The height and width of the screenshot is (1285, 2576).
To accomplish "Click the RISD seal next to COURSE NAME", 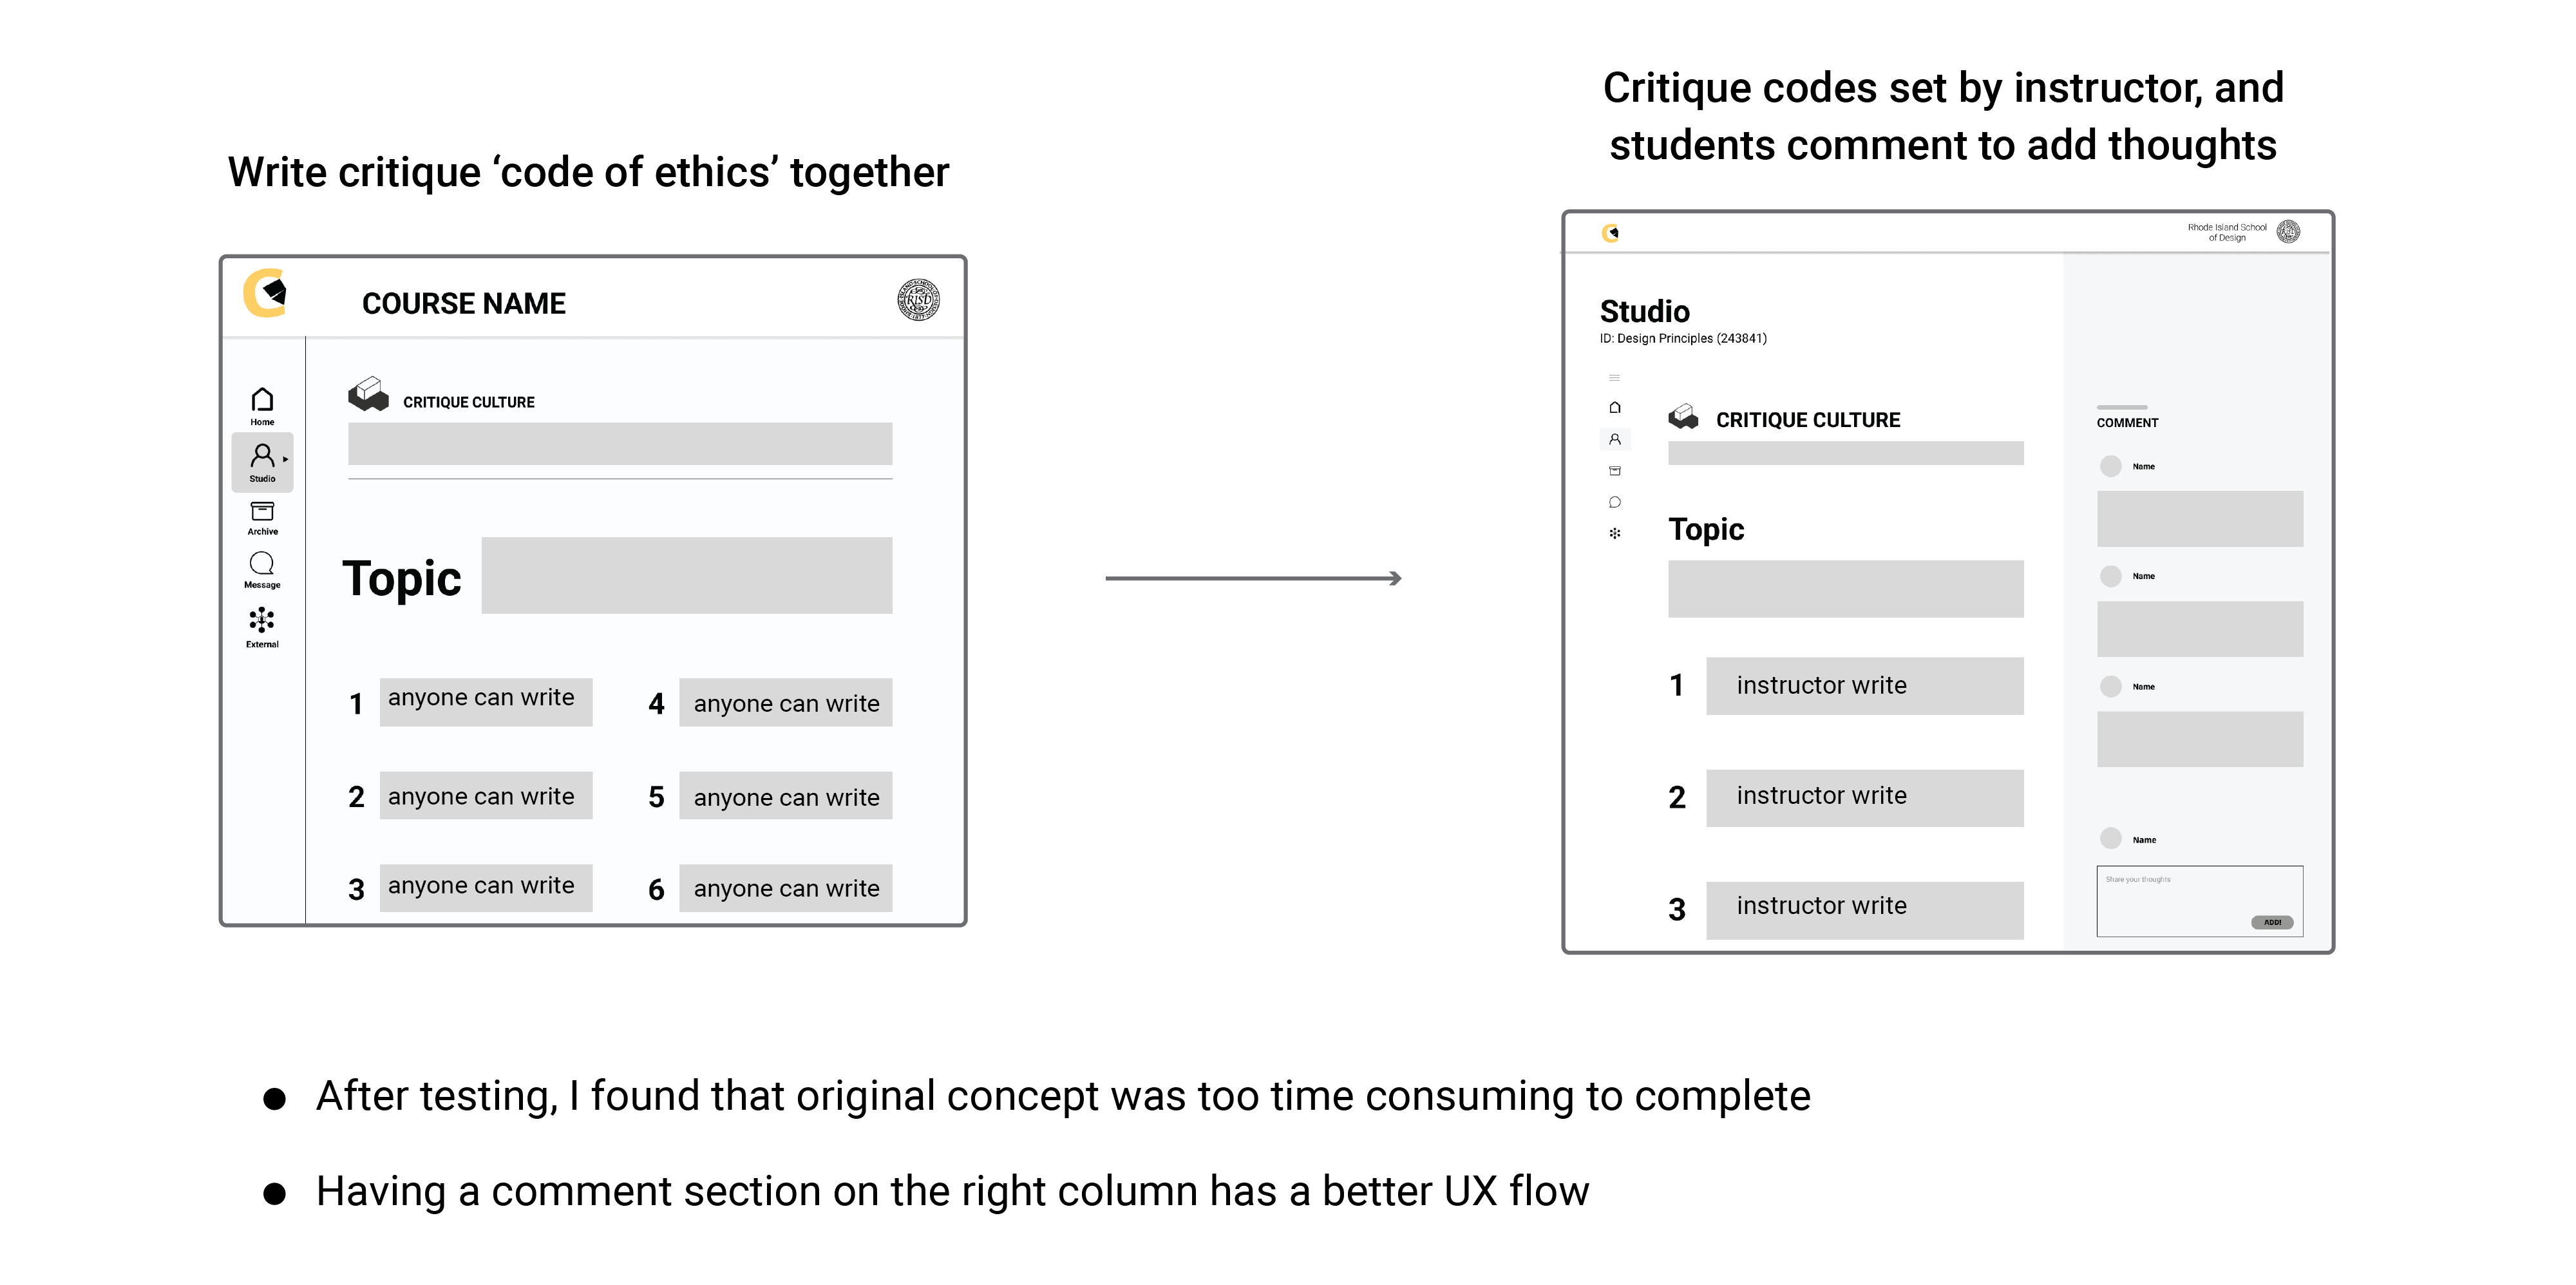I will pyautogui.click(x=918, y=300).
